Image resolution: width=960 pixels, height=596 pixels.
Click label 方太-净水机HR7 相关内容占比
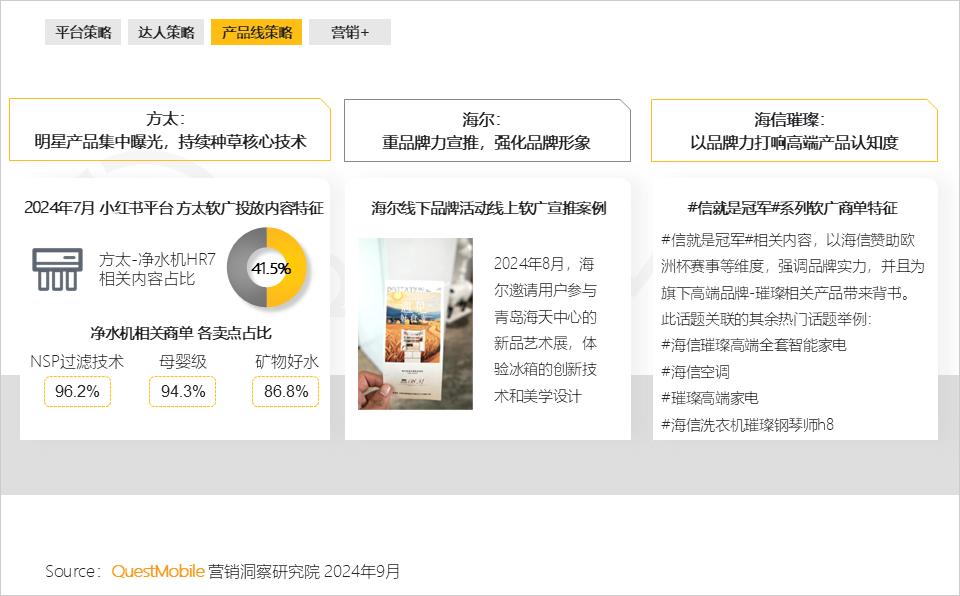point(157,269)
